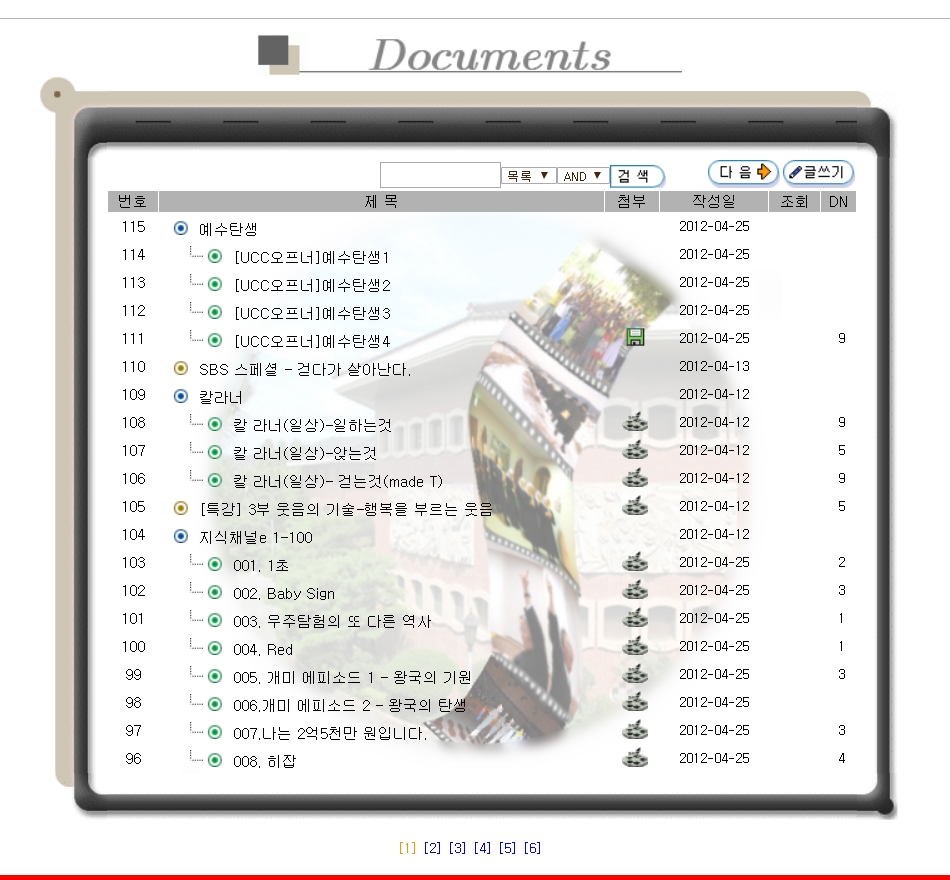Open the attachment icon for 004. Red
The height and width of the screenshot is (880, 950).
(635, 645)
